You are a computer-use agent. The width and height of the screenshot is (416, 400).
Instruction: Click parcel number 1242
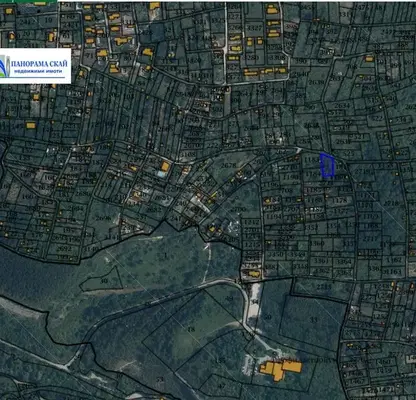tap(252, 222)
